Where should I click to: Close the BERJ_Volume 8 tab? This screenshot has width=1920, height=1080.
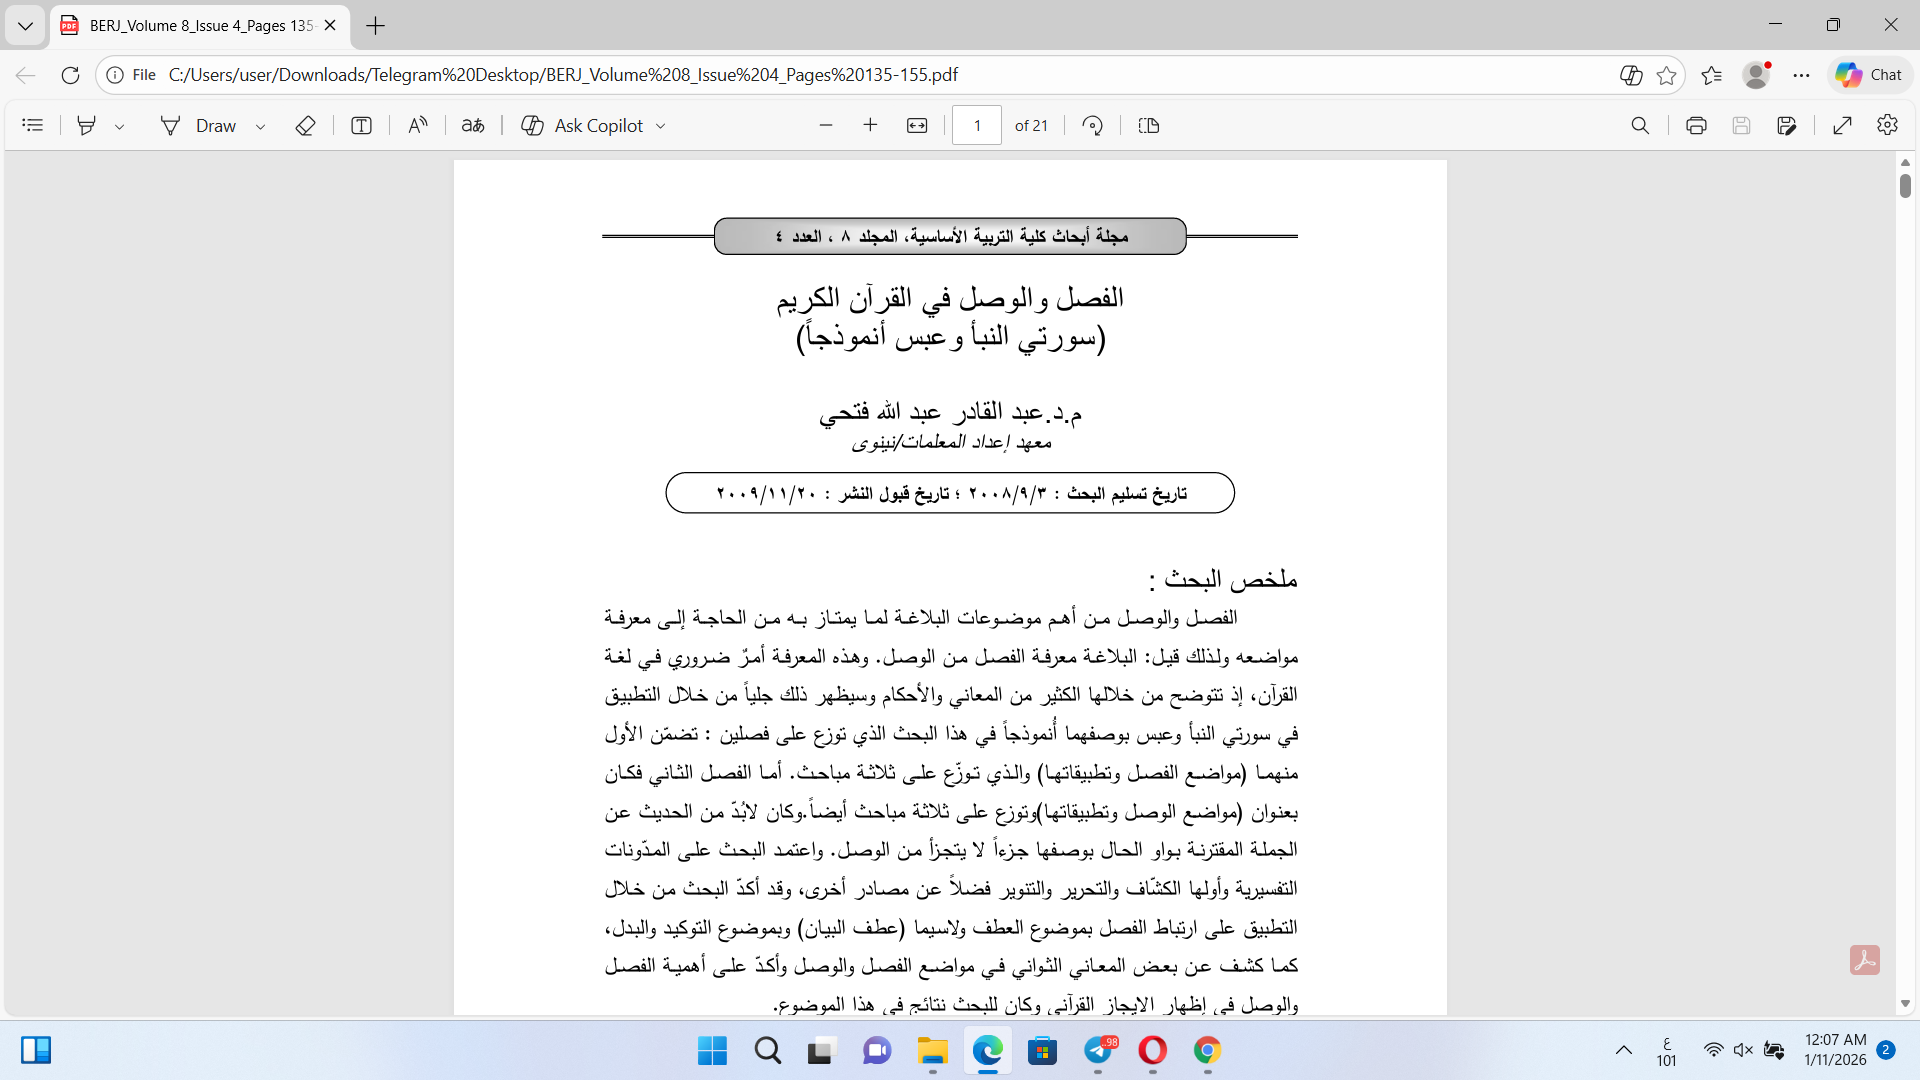pos(330,26)
